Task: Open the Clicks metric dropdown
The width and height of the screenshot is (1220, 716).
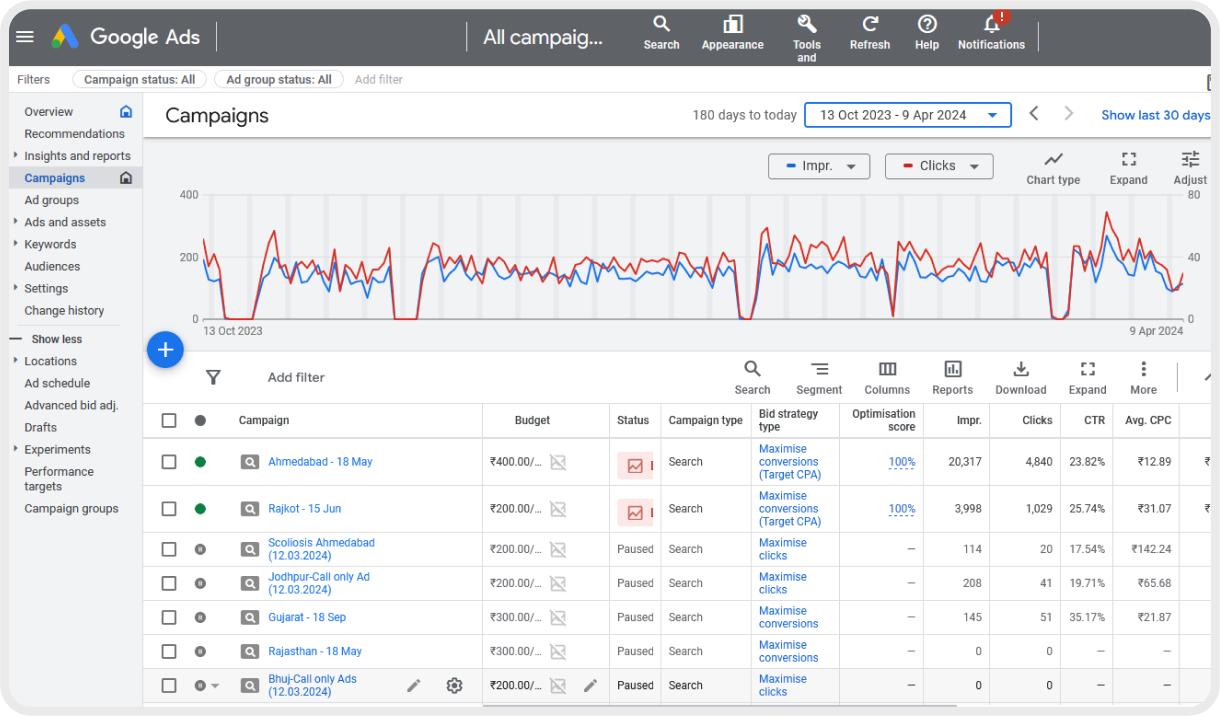Action: click(939, 166)
